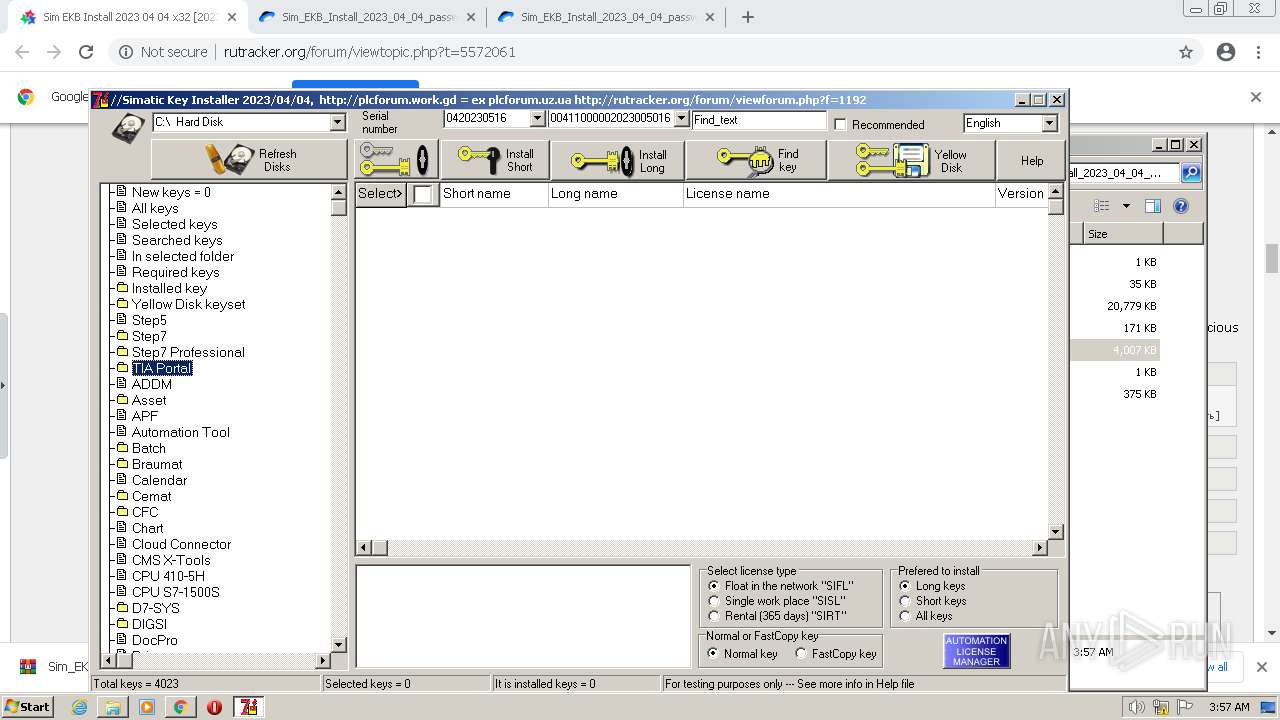This screenshot has width=1280, height=720.
Task: Click the Install Long key button
Action: click(617, 160)
